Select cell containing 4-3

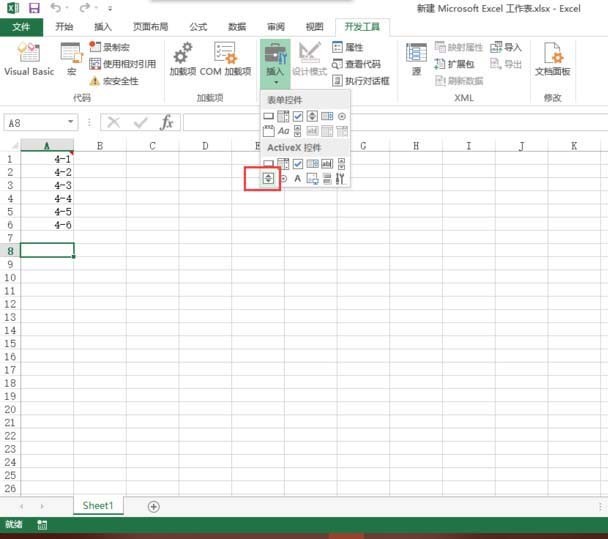47,185
